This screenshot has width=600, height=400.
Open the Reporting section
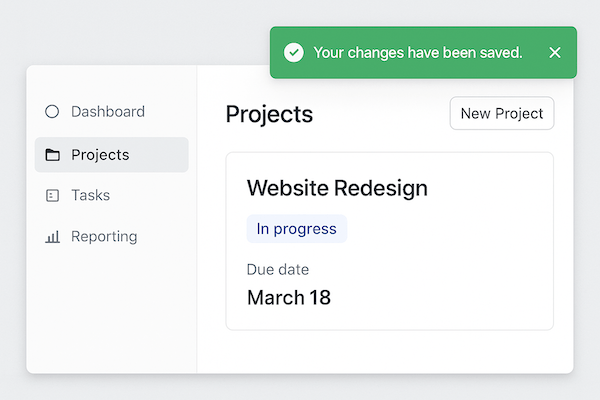(x=104, y=237)
